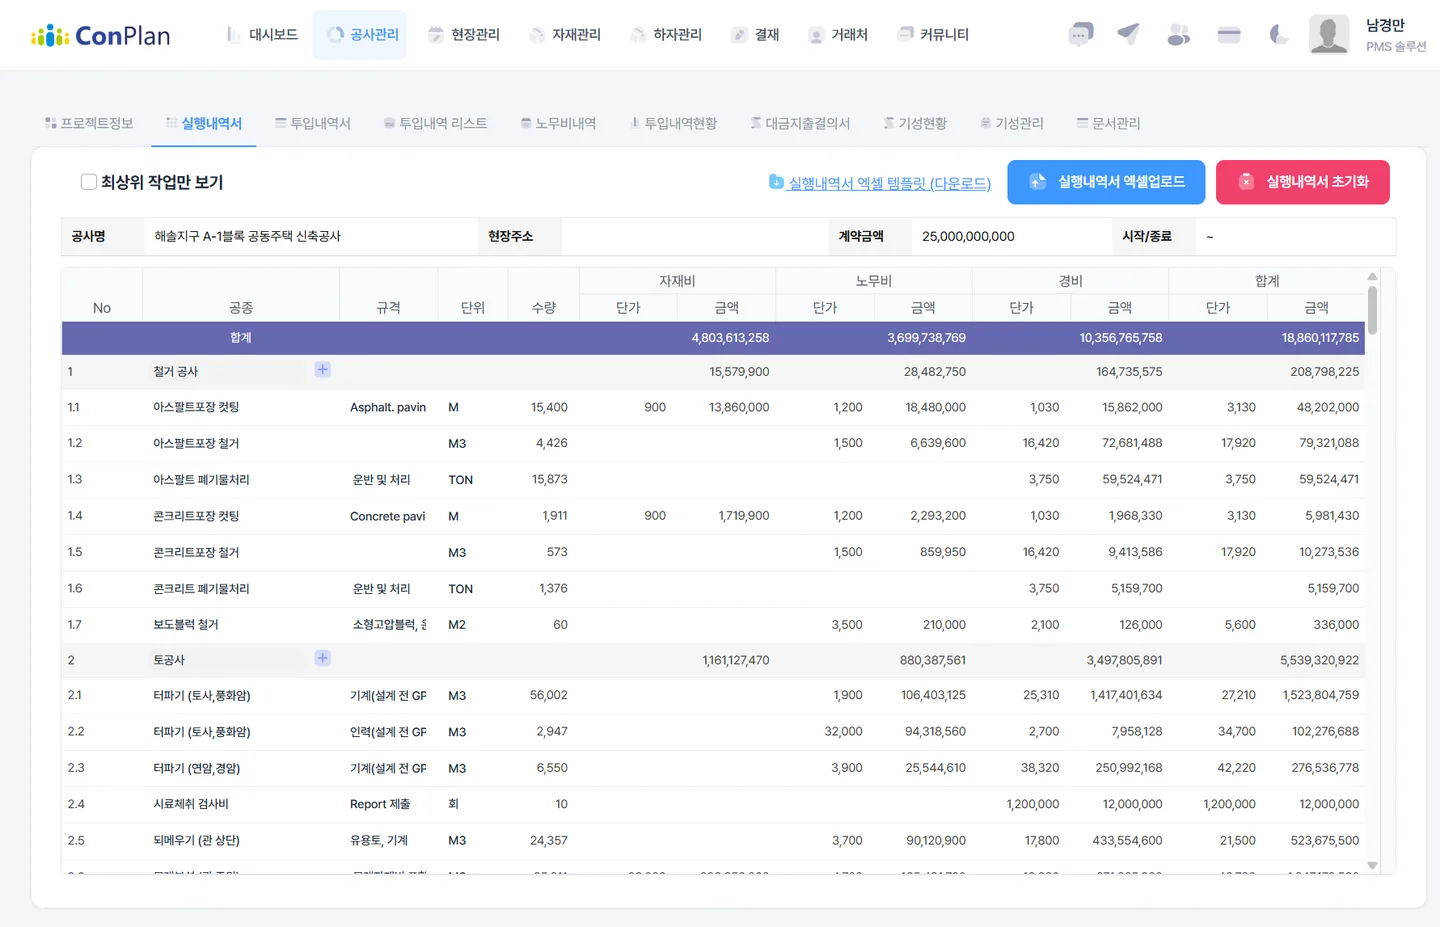Open 커뮤니티 menu
Image resolution: width=1440 pixels, height=927 pixels.
pos(933,35)
